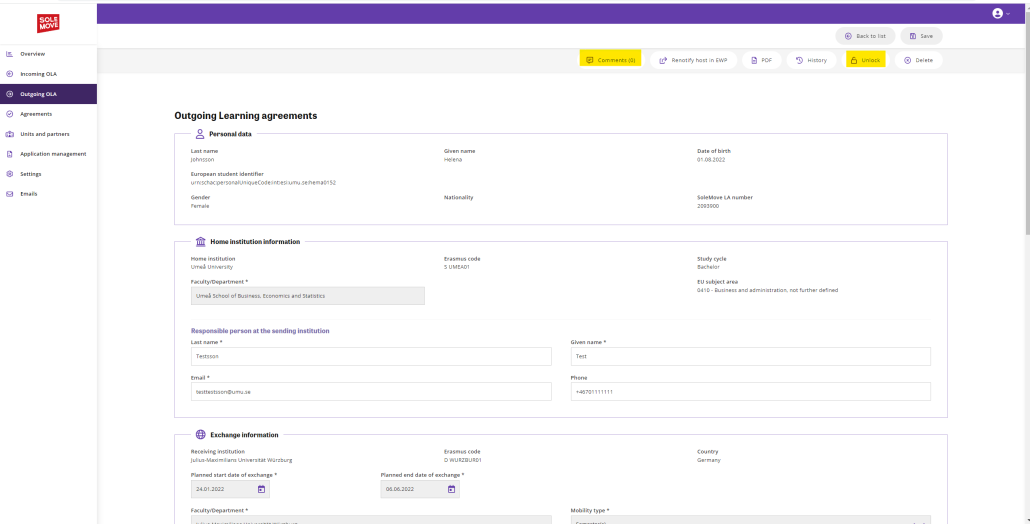1030x524 pixels.
Task: Select Outgoing OLA in sidebar
Action: coord(49,94)
